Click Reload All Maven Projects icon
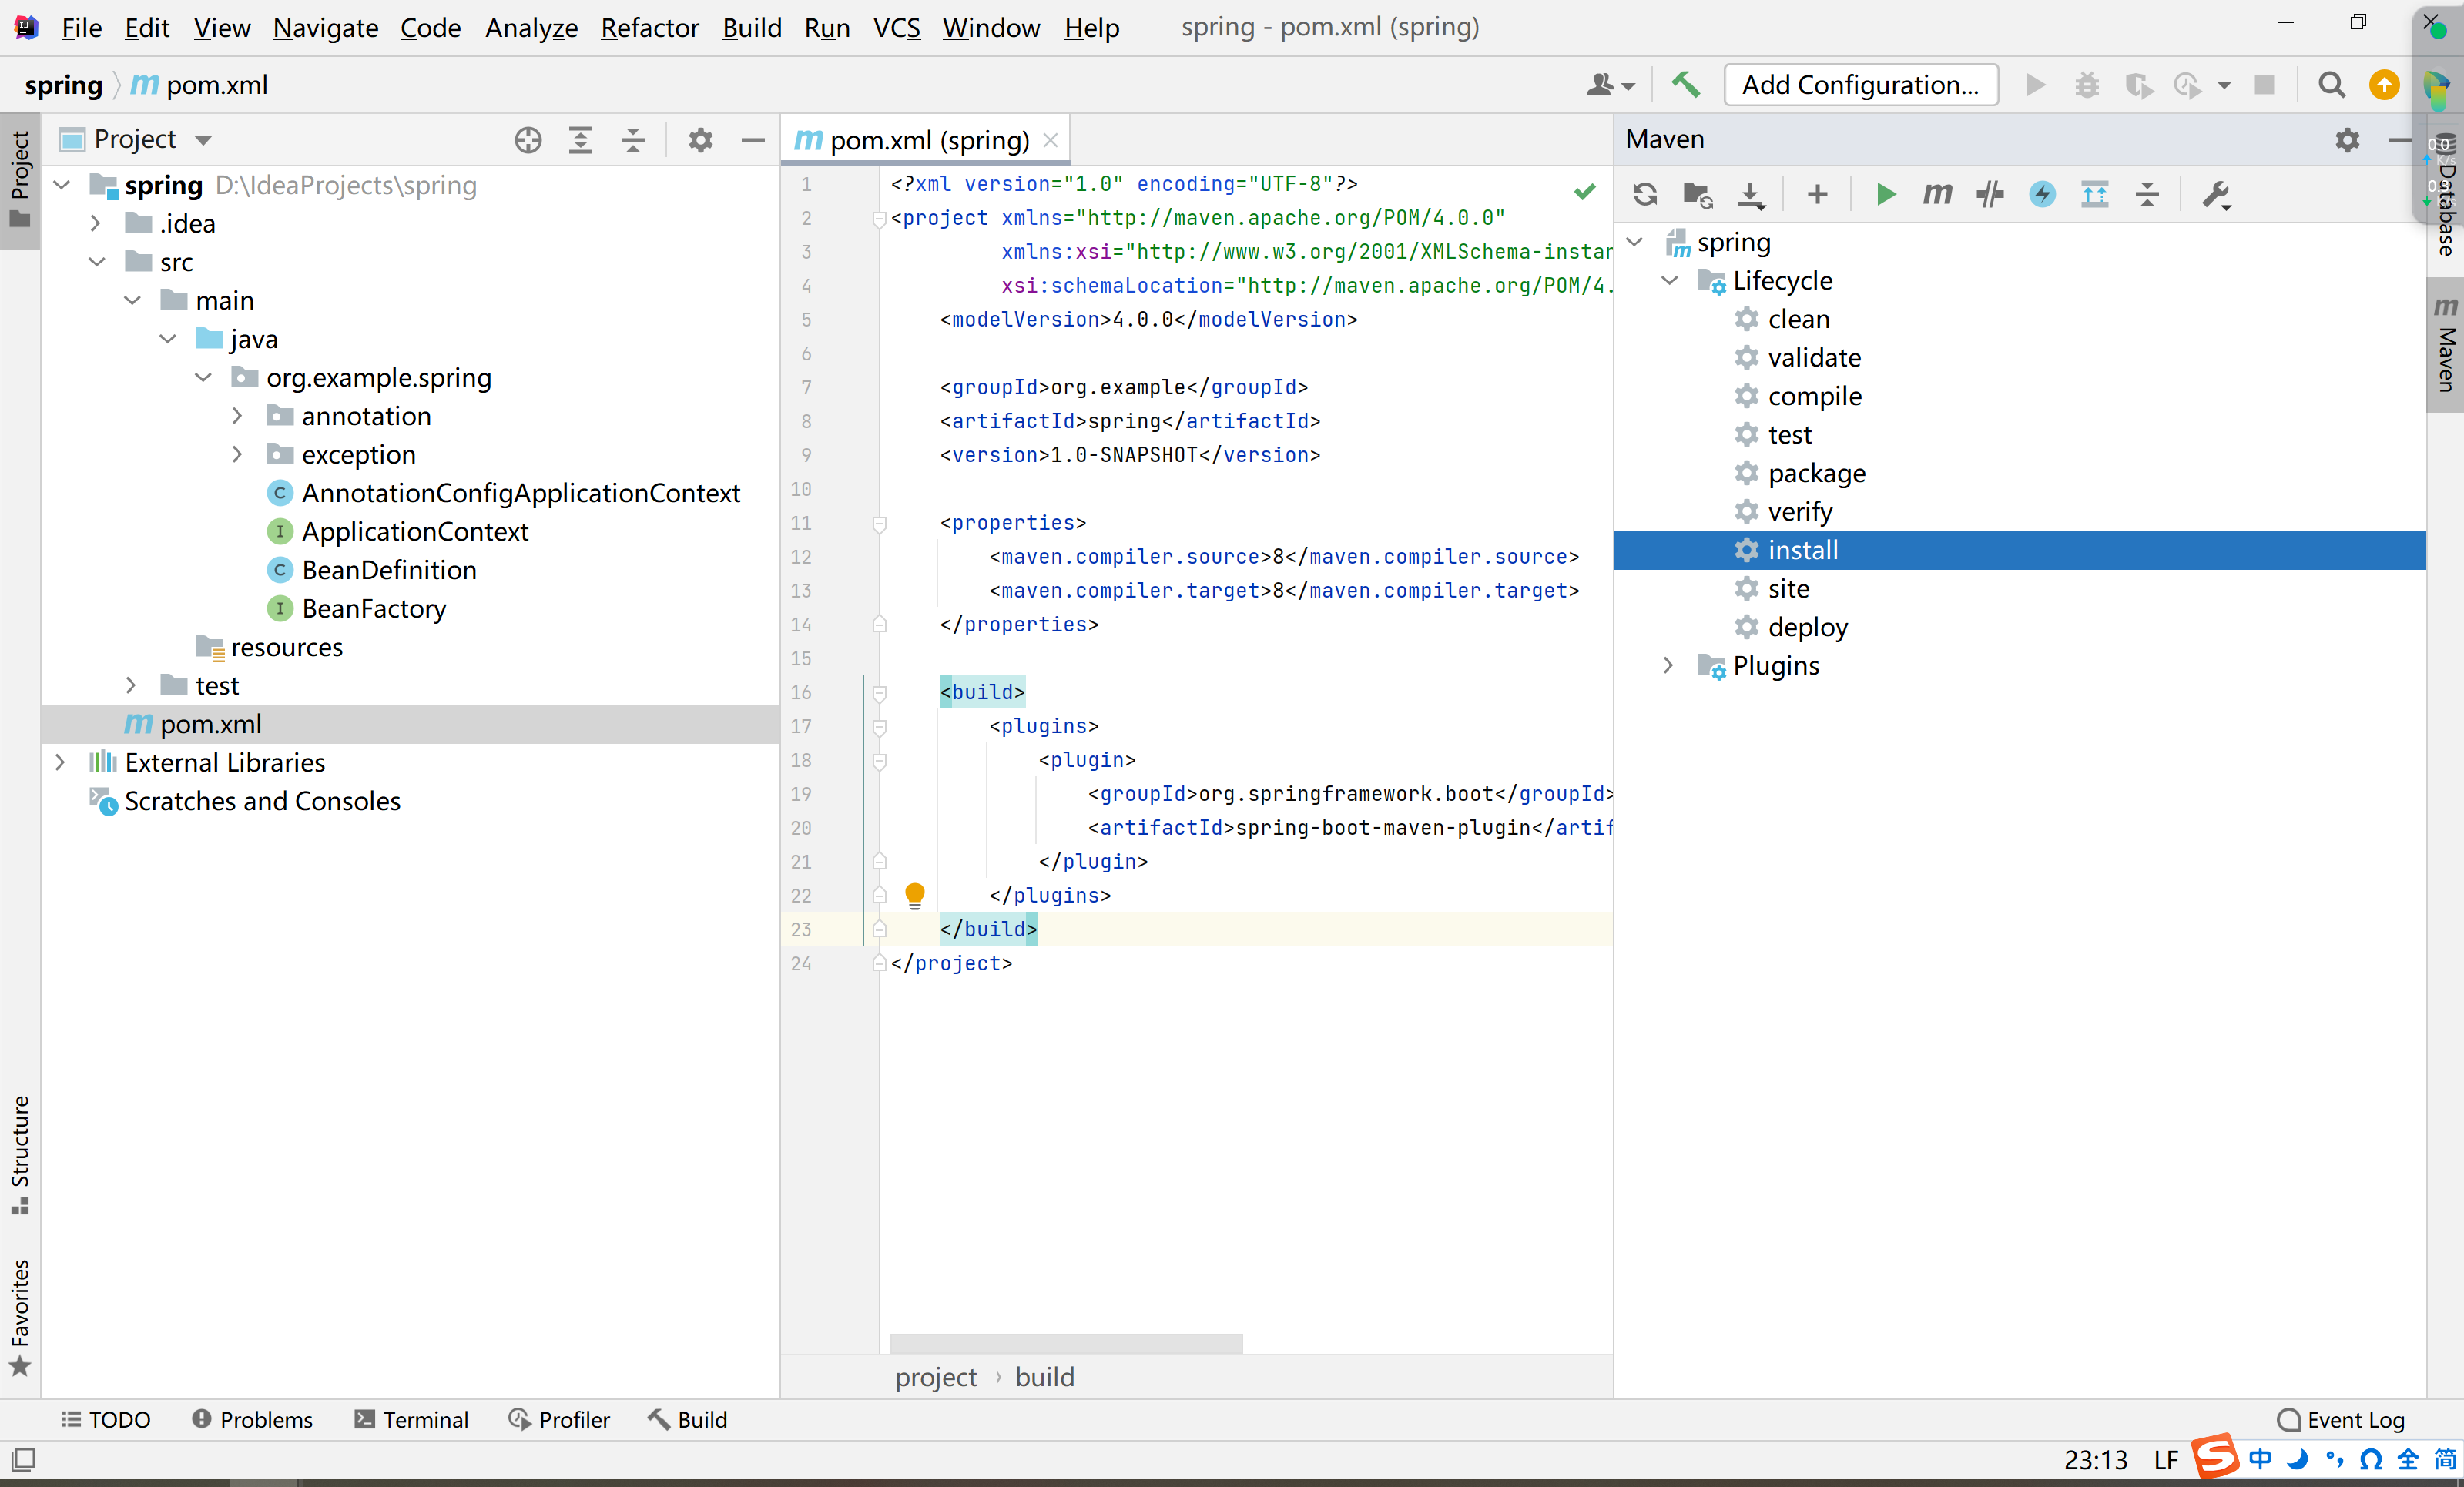Screen dimensions: 2464x1487 tap(1645, 194)
